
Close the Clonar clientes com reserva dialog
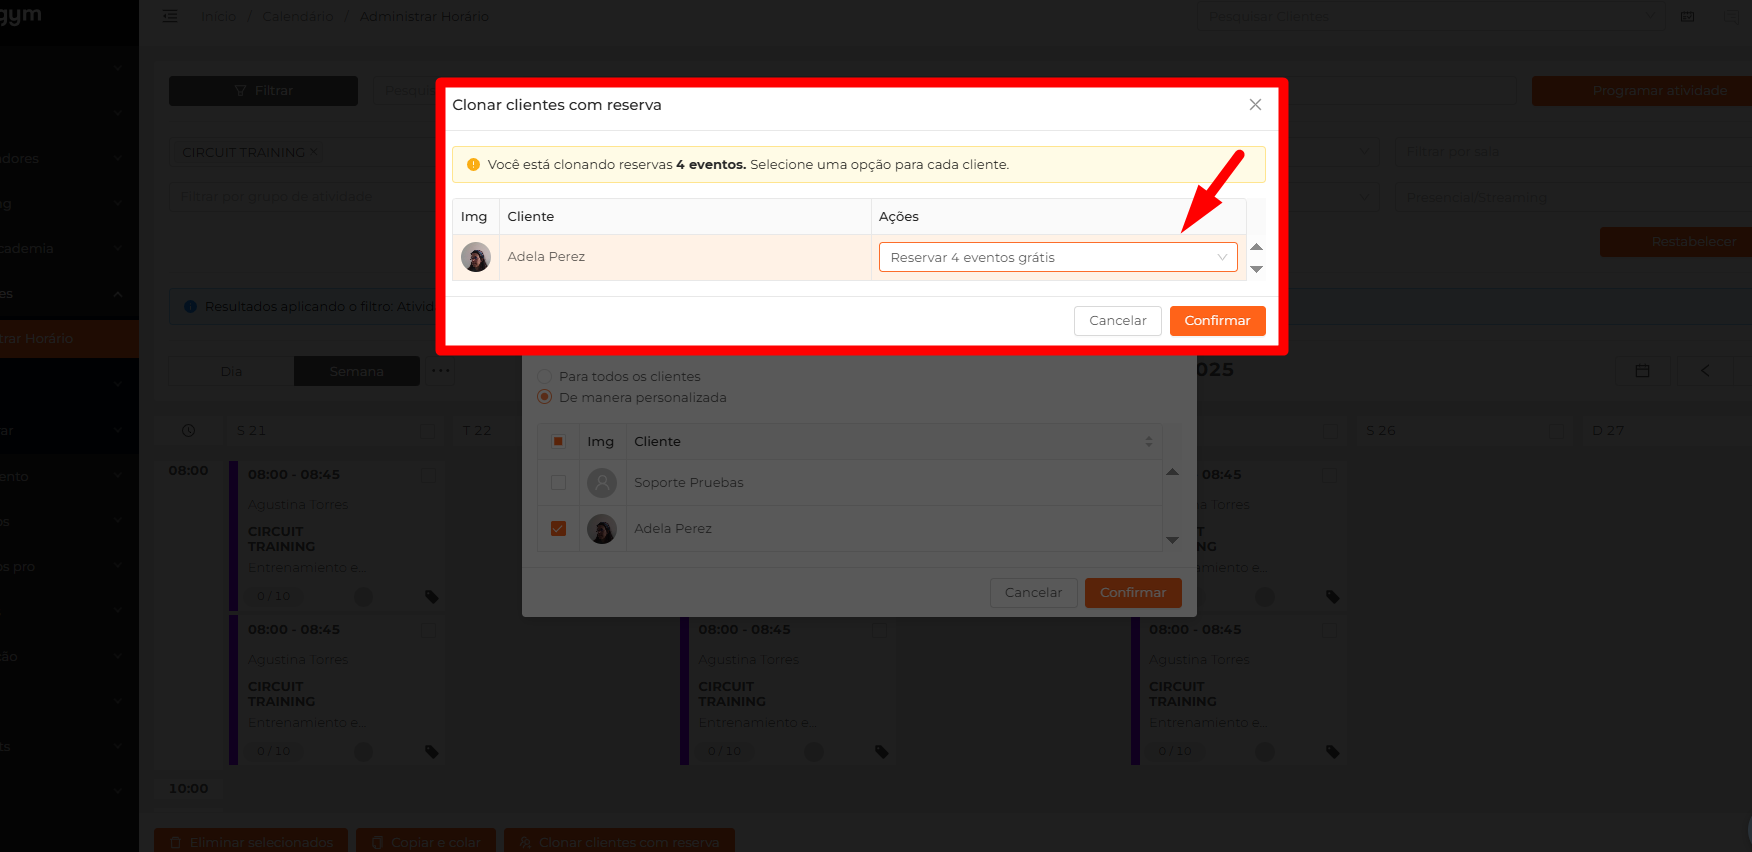pos(1255,105)
